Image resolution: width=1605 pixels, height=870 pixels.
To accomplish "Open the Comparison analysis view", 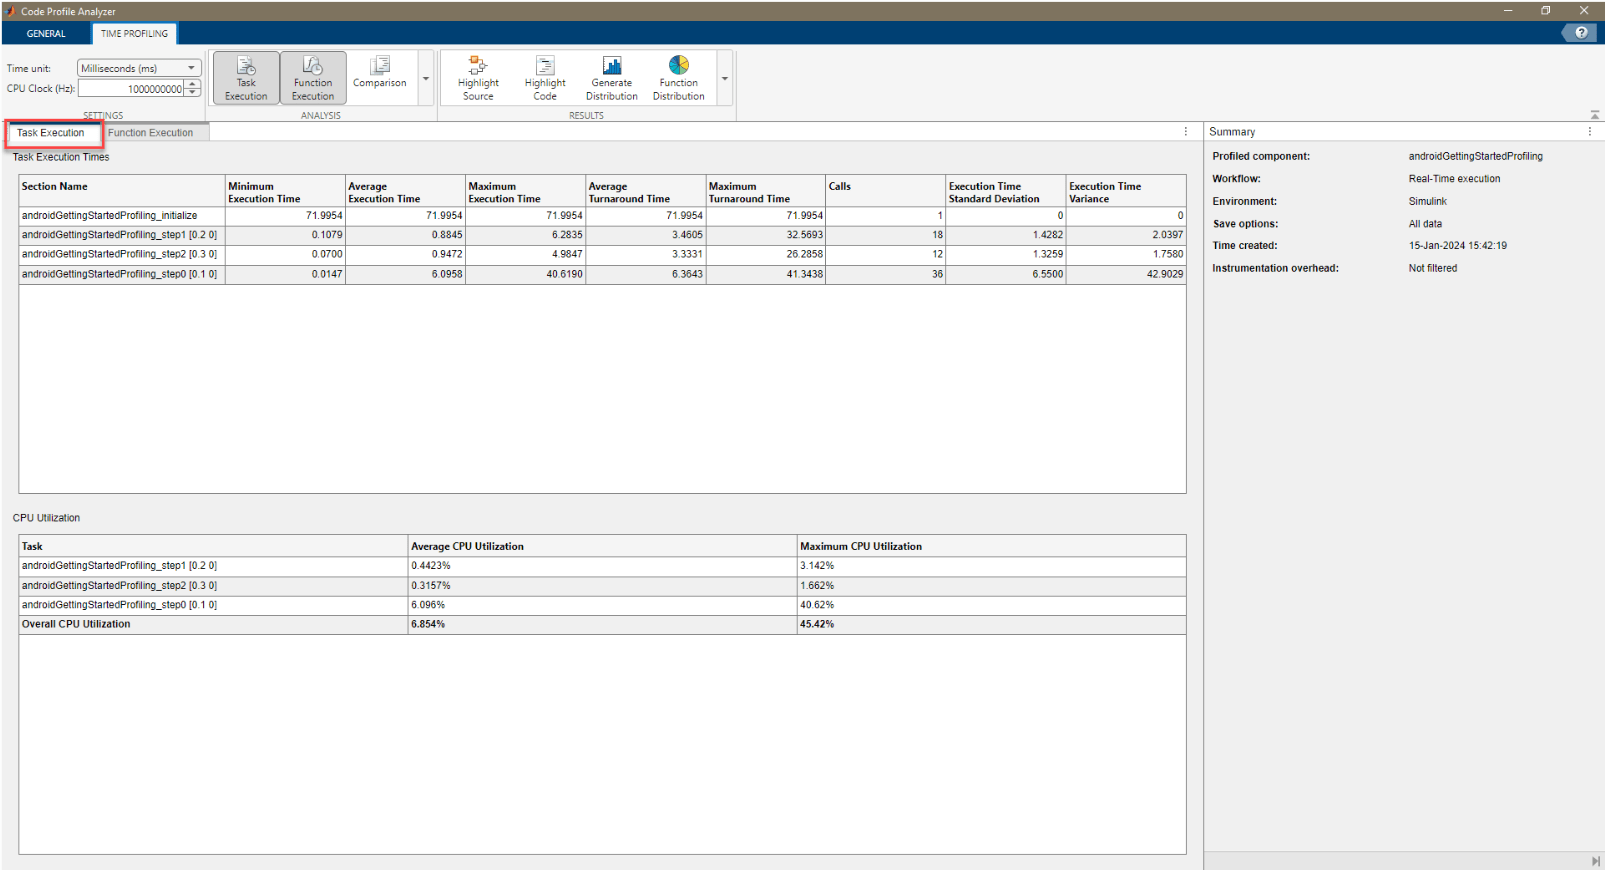I will [380, 72].
